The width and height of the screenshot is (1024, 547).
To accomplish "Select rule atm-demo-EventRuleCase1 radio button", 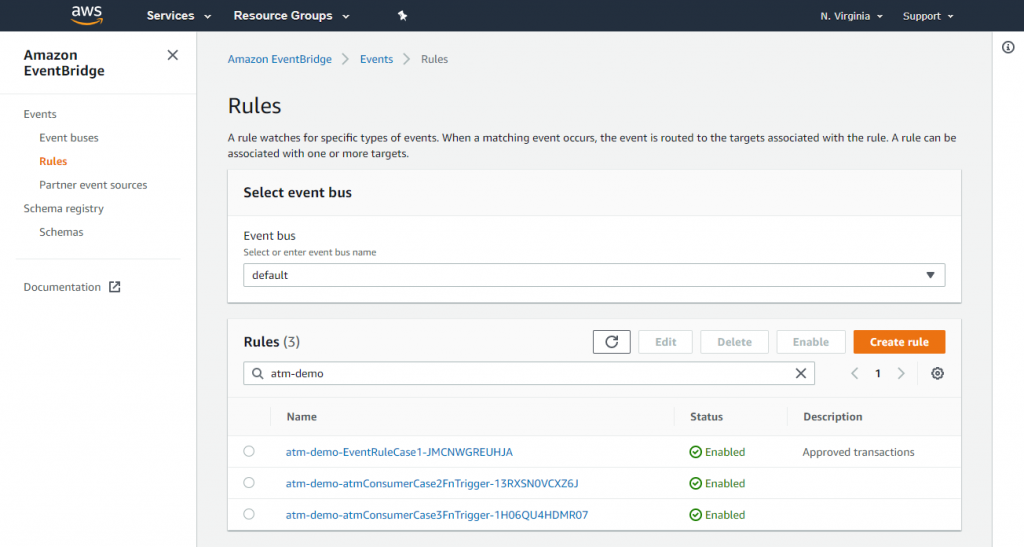I will click(249, 451).
